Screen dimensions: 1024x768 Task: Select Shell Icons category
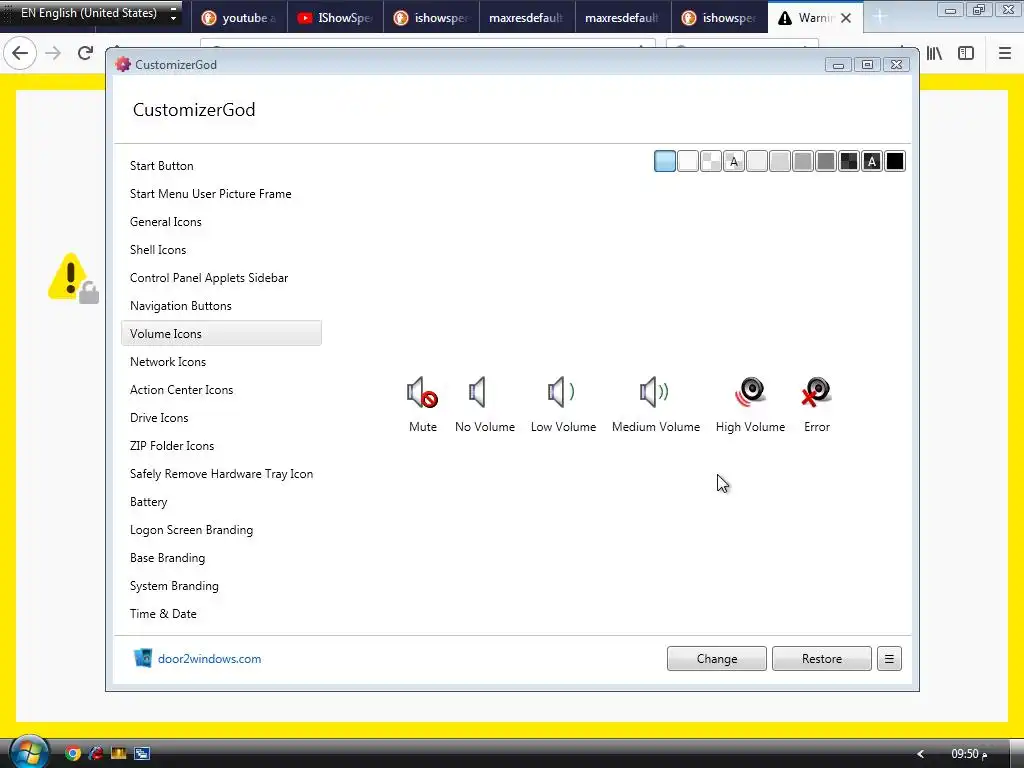[221, 250]
